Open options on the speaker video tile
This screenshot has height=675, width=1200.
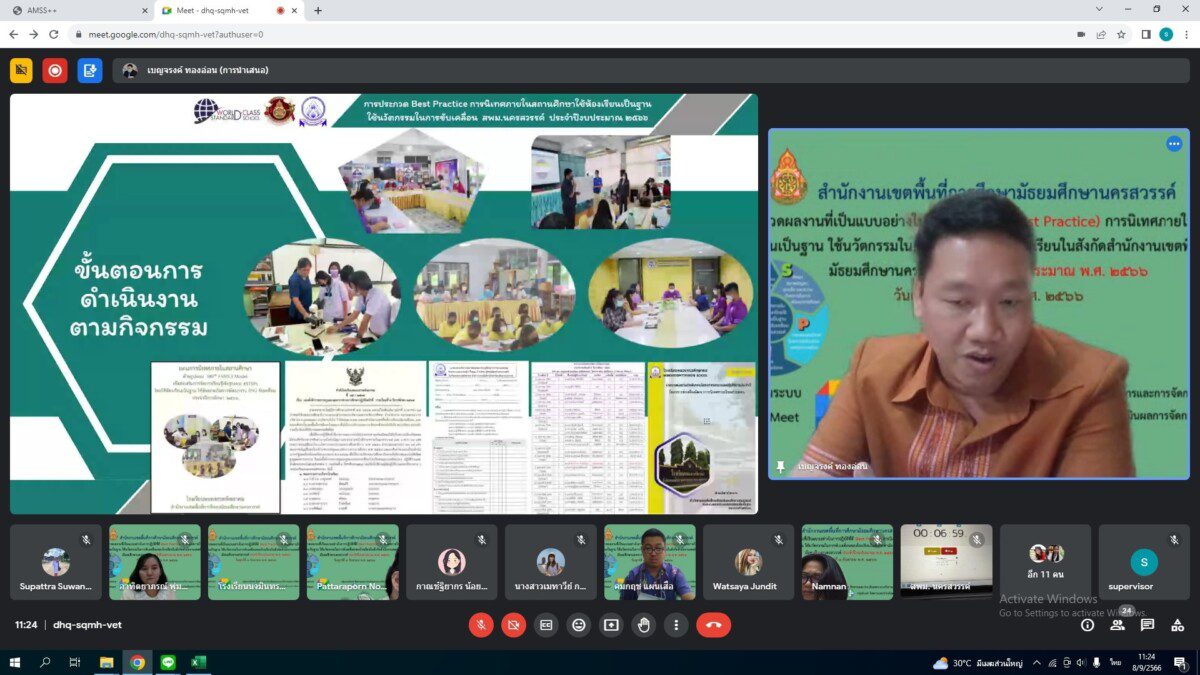tap(1174, 144)
